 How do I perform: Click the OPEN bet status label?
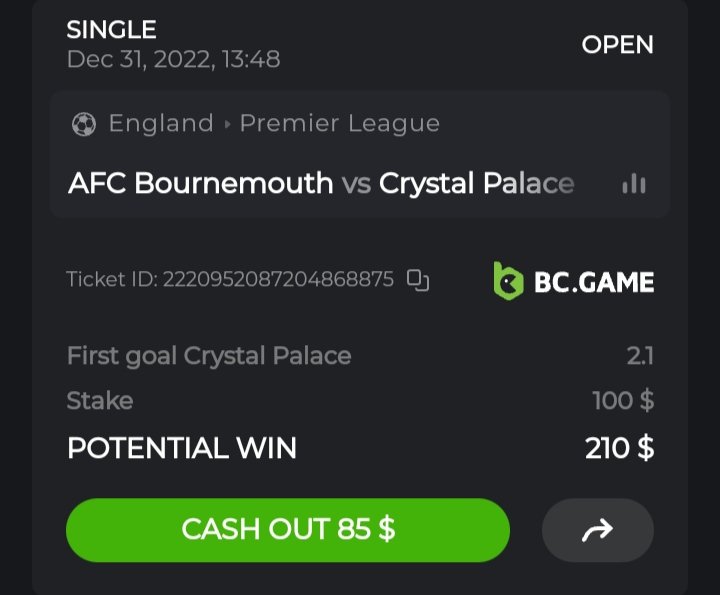click(x=617, y=45)
